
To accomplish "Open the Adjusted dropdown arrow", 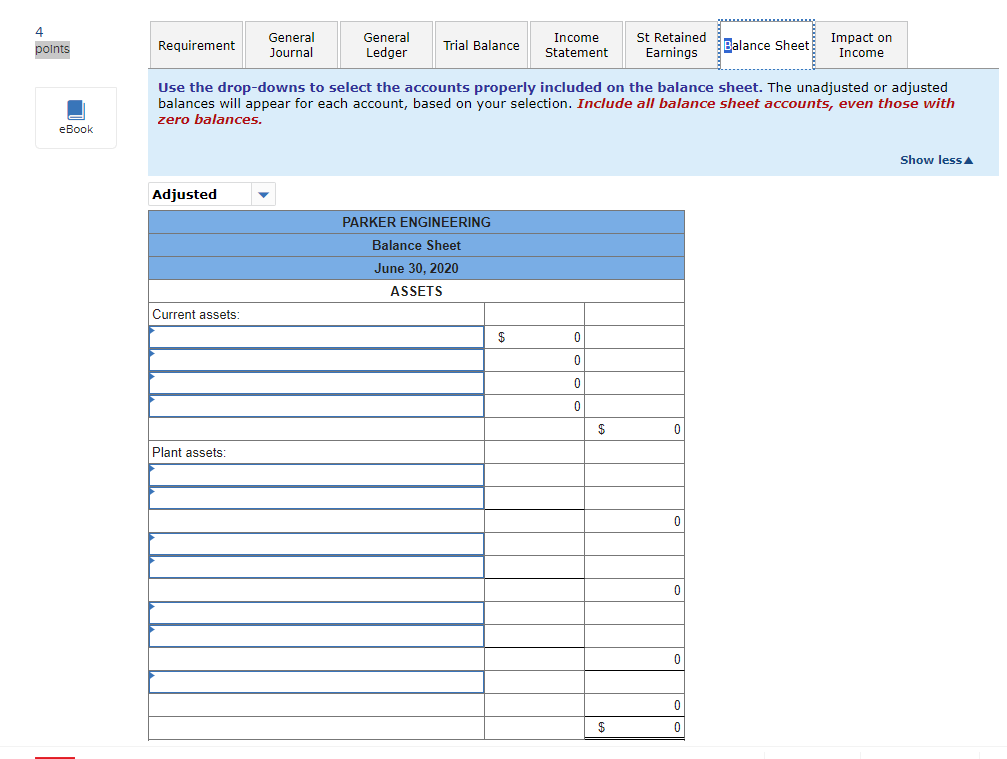I will click(263, 195).
